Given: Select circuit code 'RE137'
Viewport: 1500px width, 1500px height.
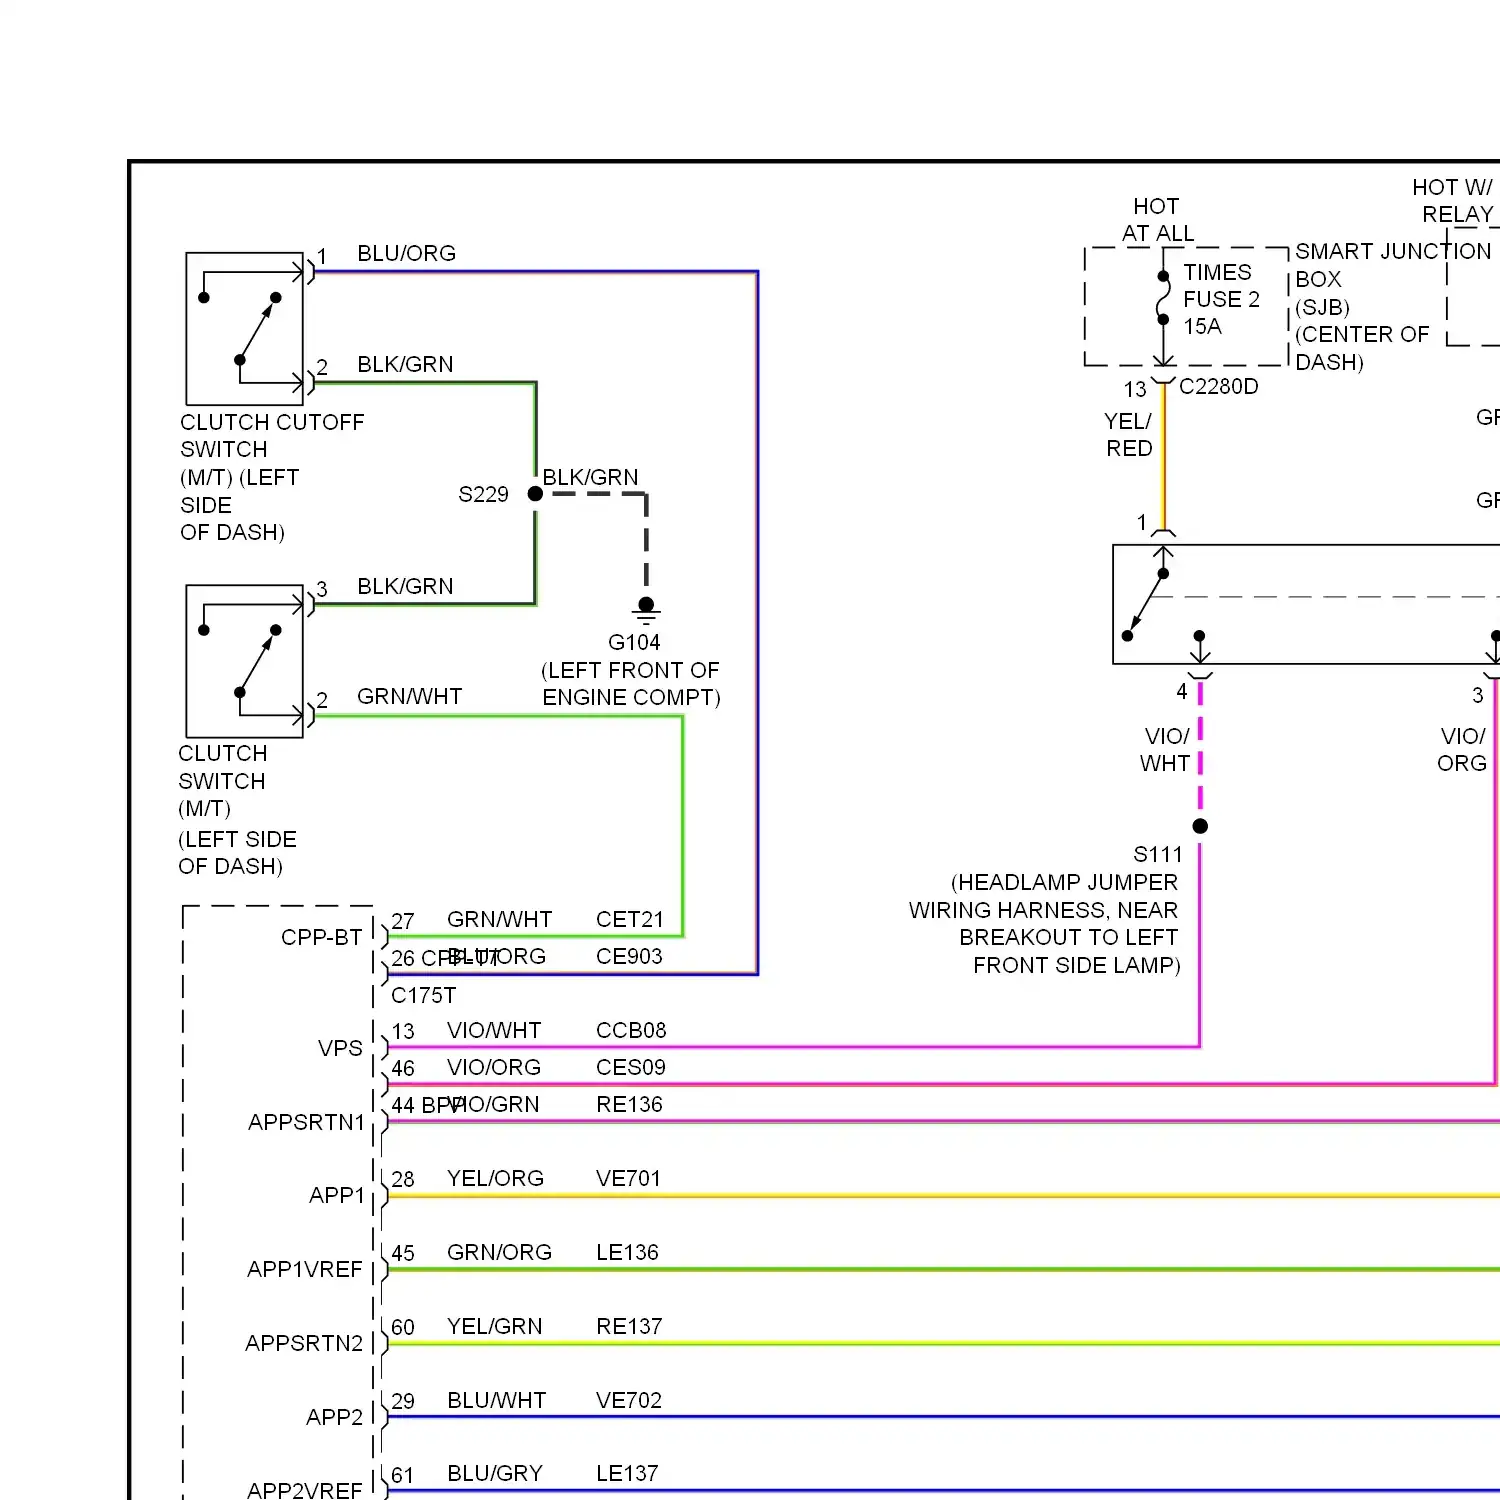Looking at the screenshot, I should 629,1326.
